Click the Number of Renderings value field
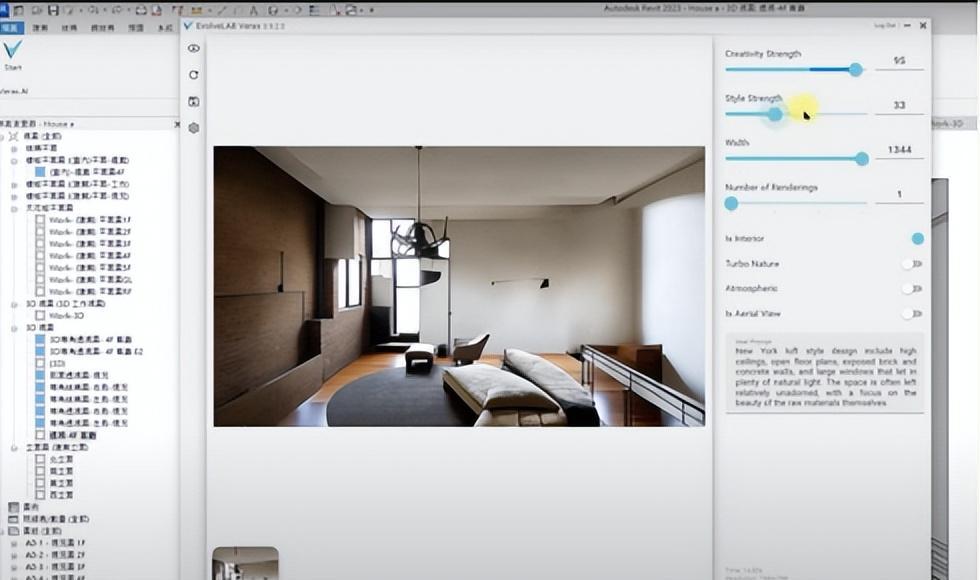Viewport: 980px width, 580px height. coord(899,194)
